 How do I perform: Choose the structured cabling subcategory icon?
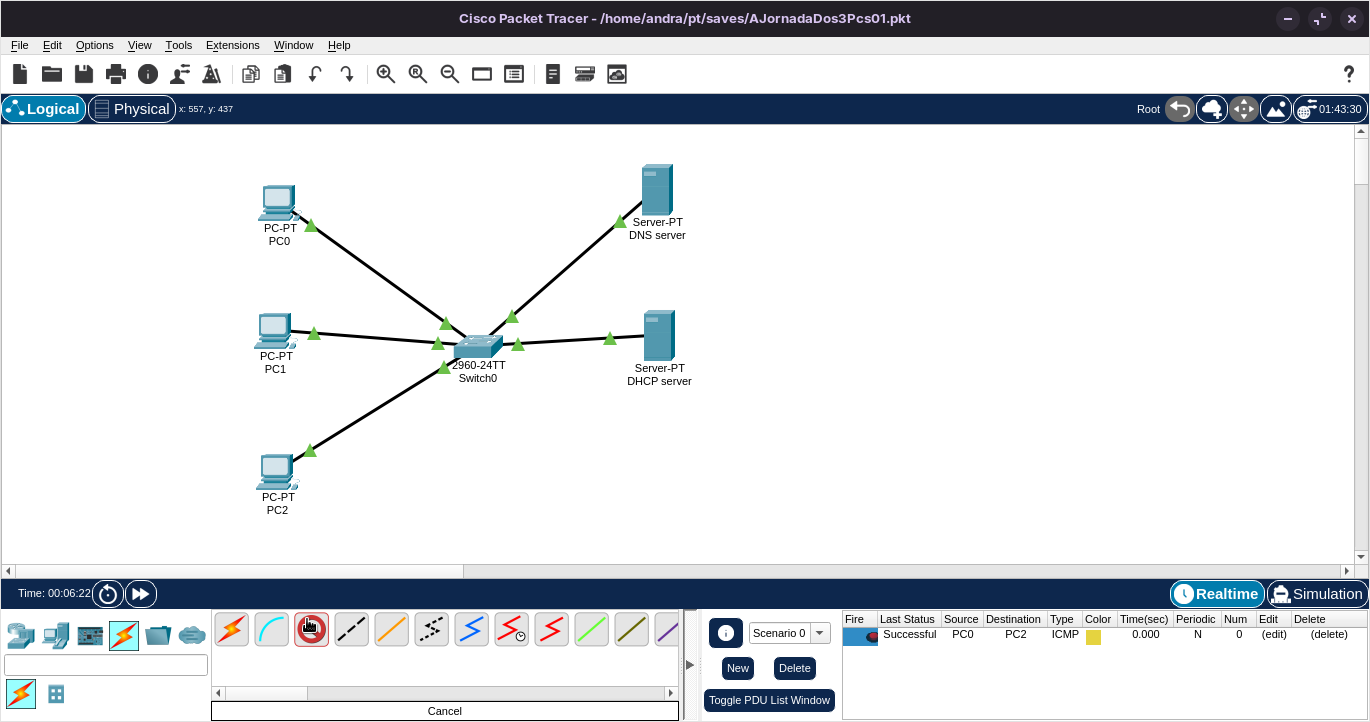pos(56,693)
